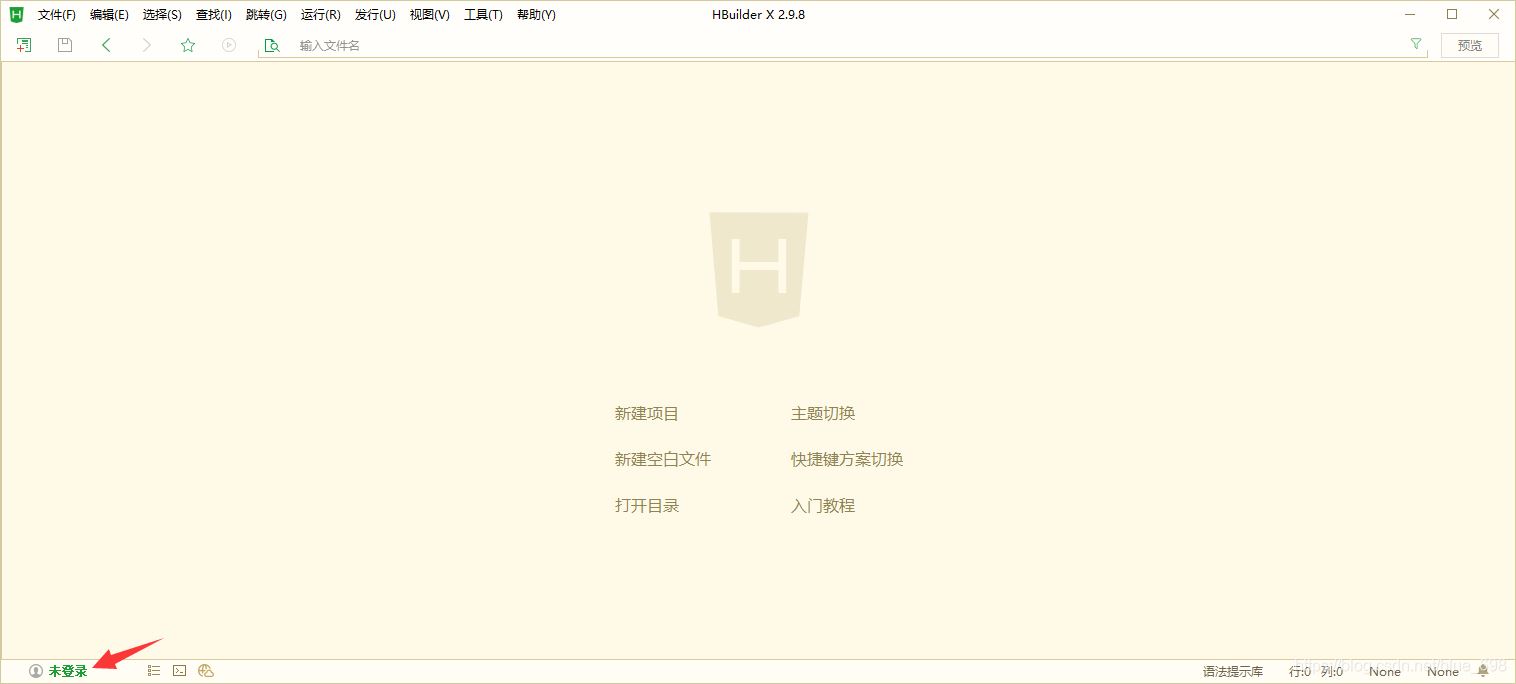Open file search with the magnifier document icon
The height and width of the screenshot is (684, 1516).
271,45
